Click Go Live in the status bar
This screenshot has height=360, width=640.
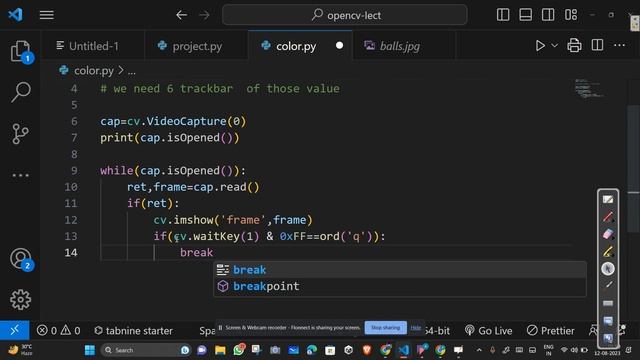(489, 330)
